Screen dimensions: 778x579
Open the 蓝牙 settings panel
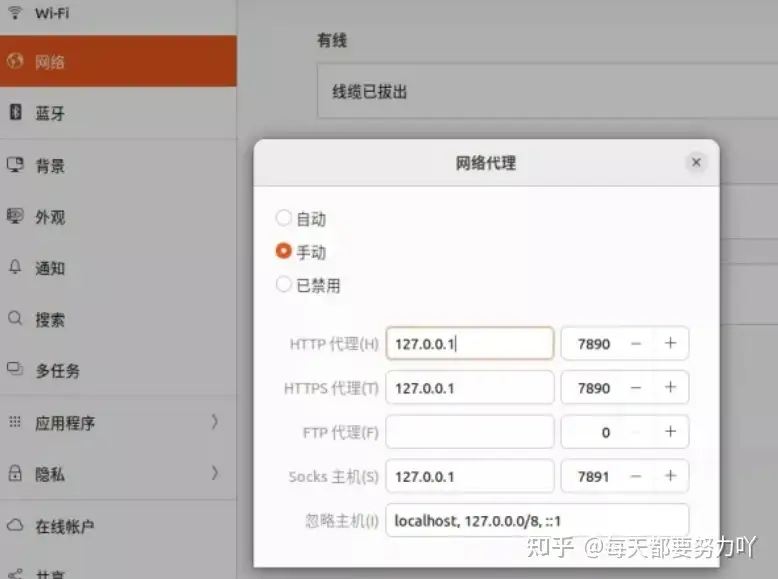(x=118, y=113)
